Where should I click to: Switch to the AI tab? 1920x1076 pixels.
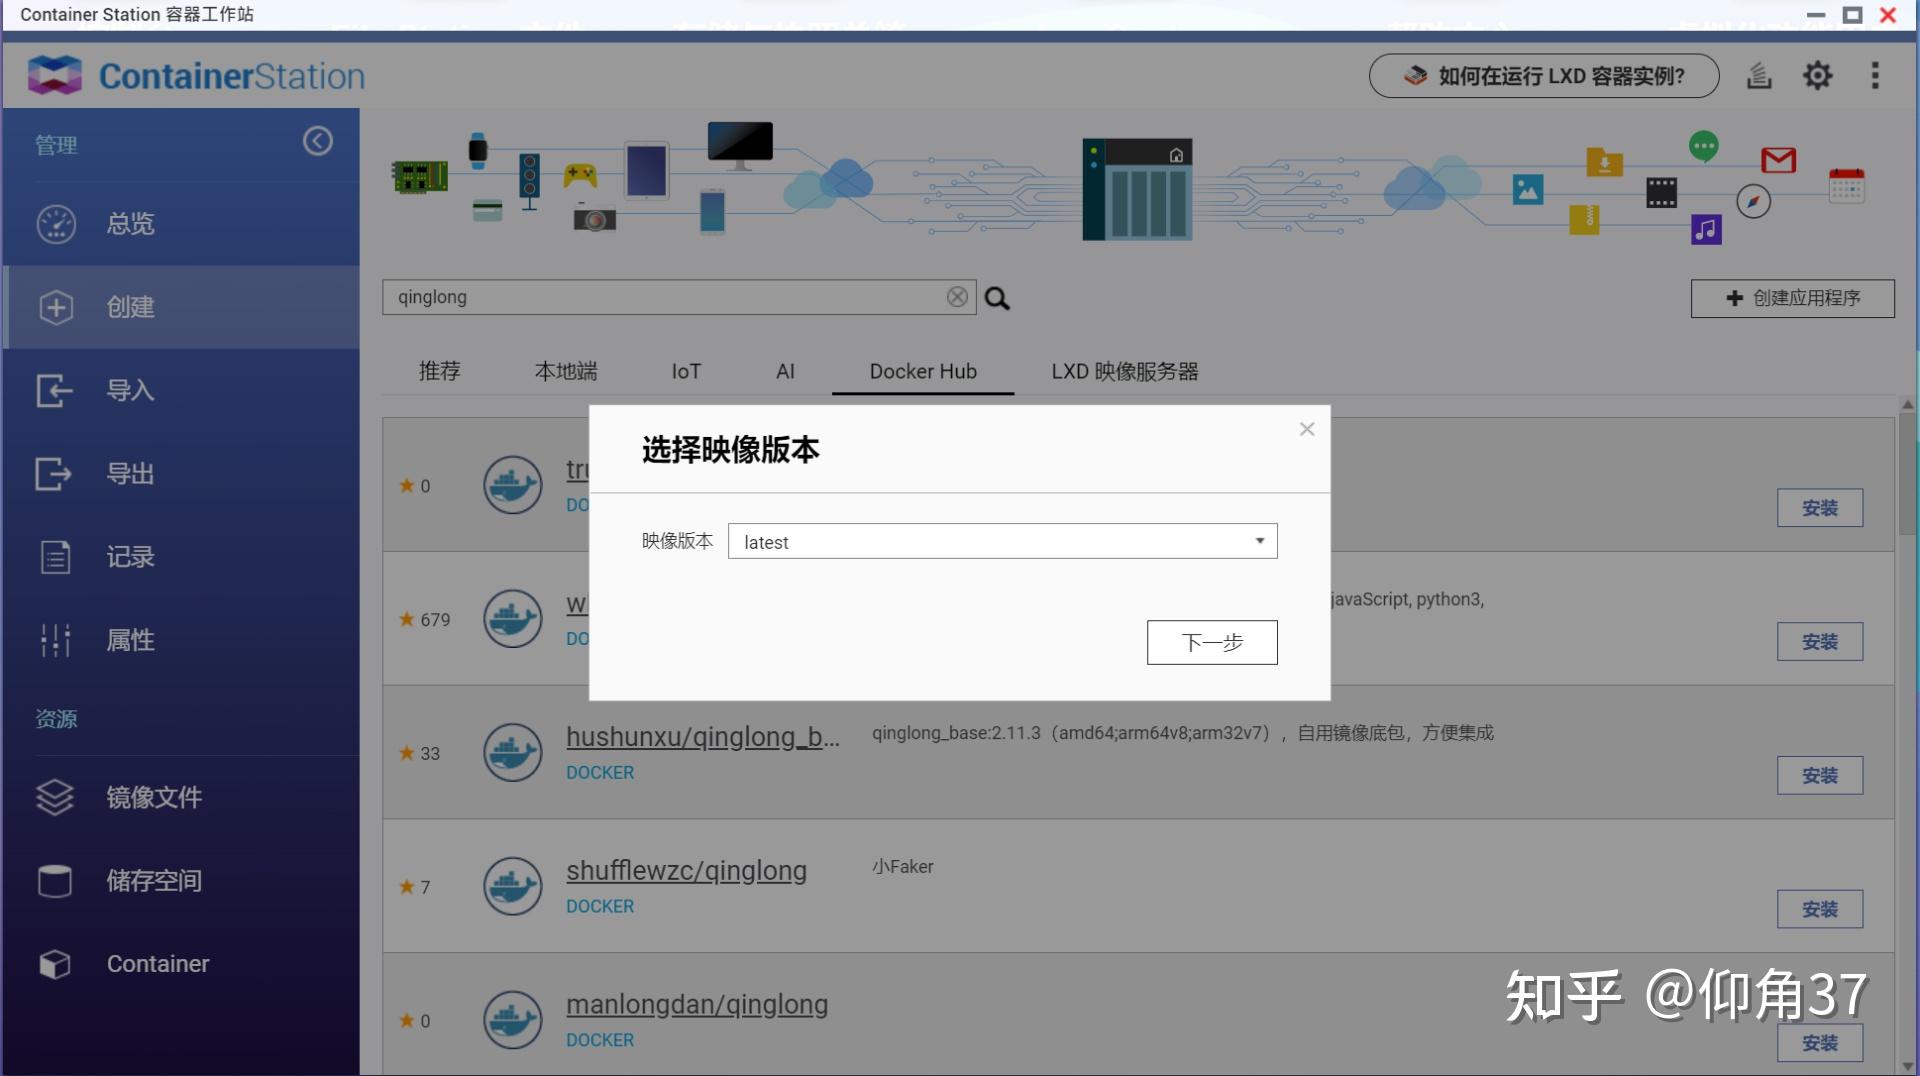coord(786,371)
